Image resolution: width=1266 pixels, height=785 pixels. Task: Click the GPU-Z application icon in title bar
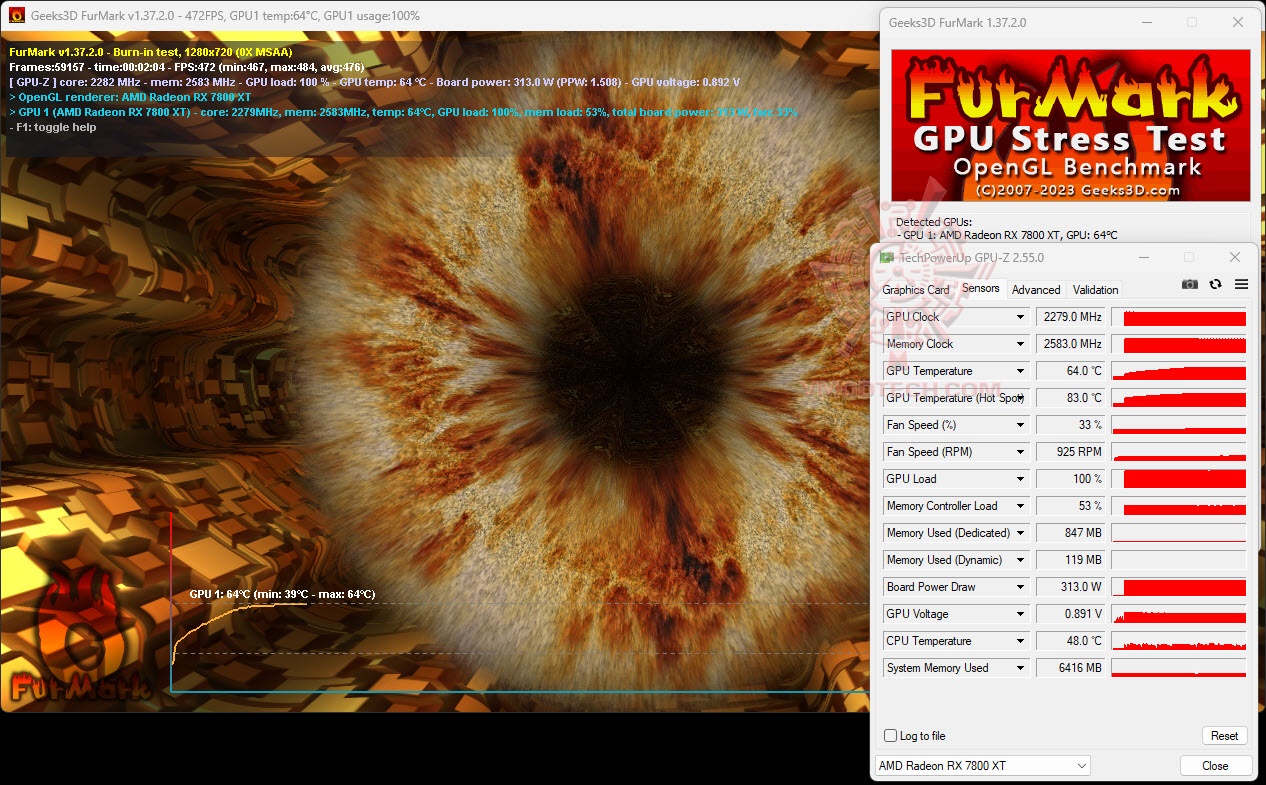coord(886,257)
